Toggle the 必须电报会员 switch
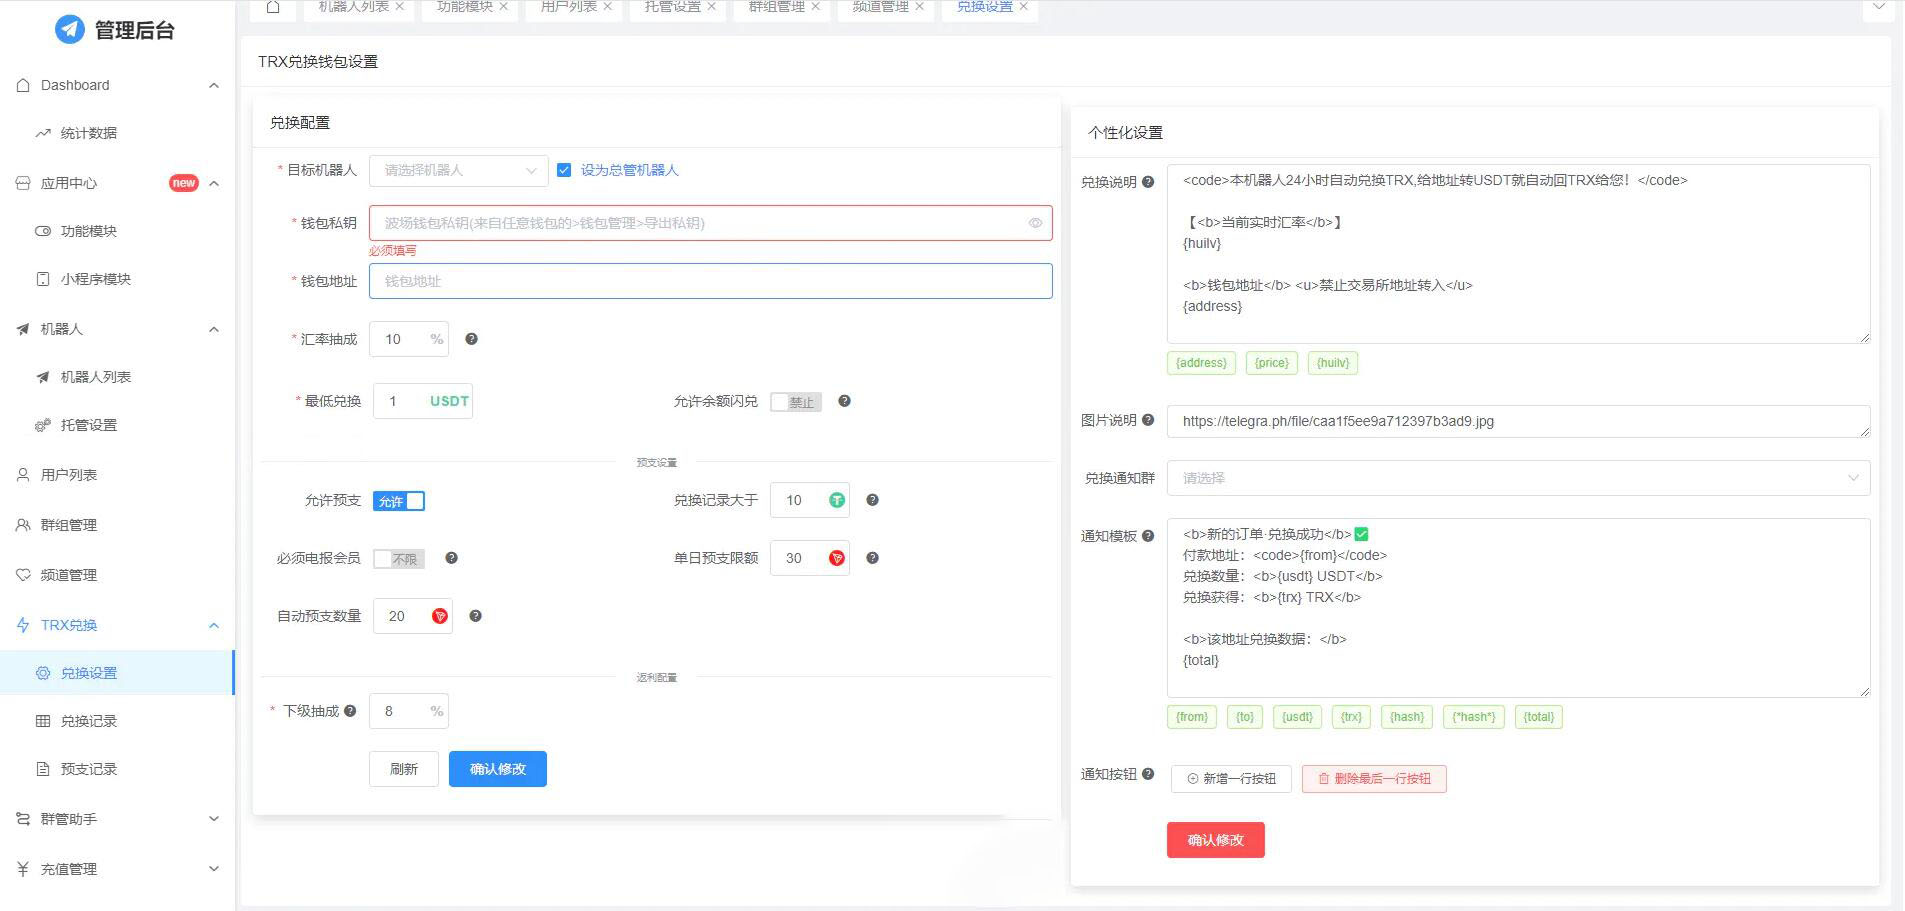The height and width of the screenshot is (911, 1905). [399, 559]
